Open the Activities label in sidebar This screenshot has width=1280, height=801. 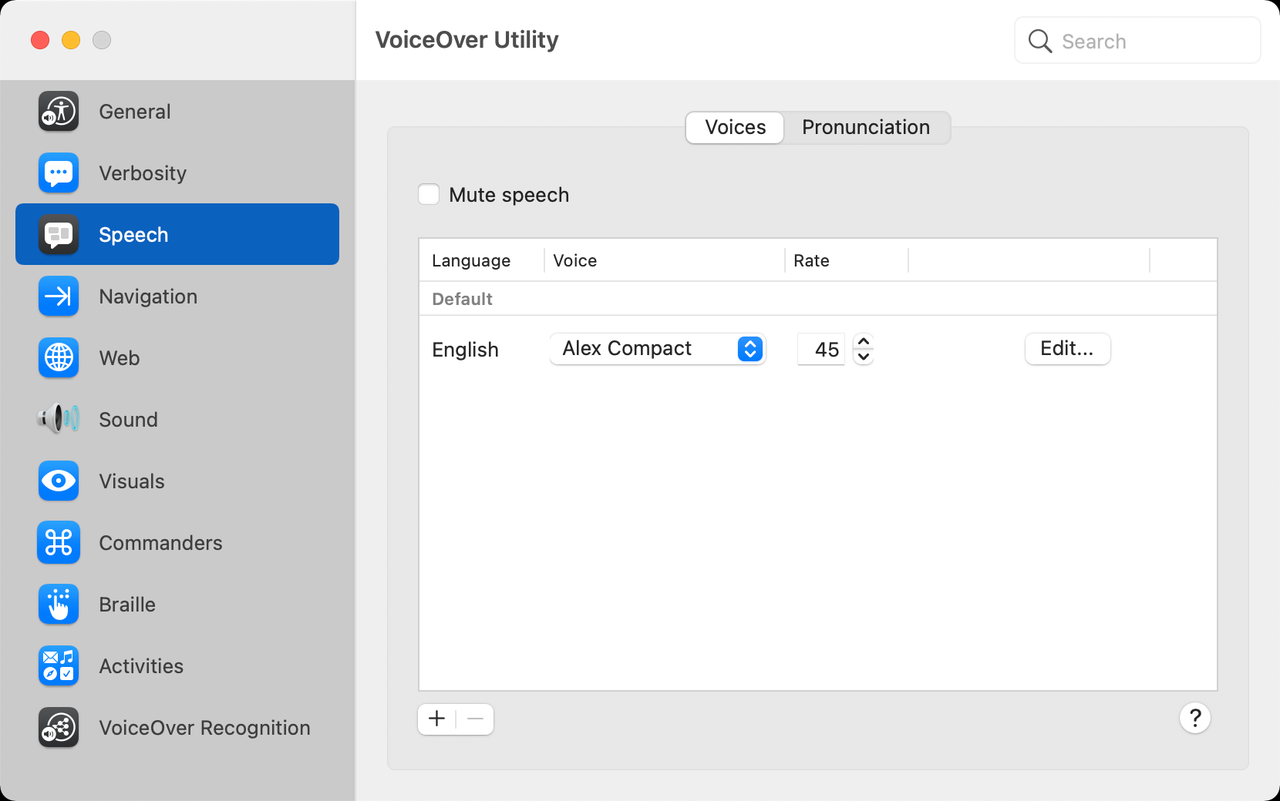141,666
